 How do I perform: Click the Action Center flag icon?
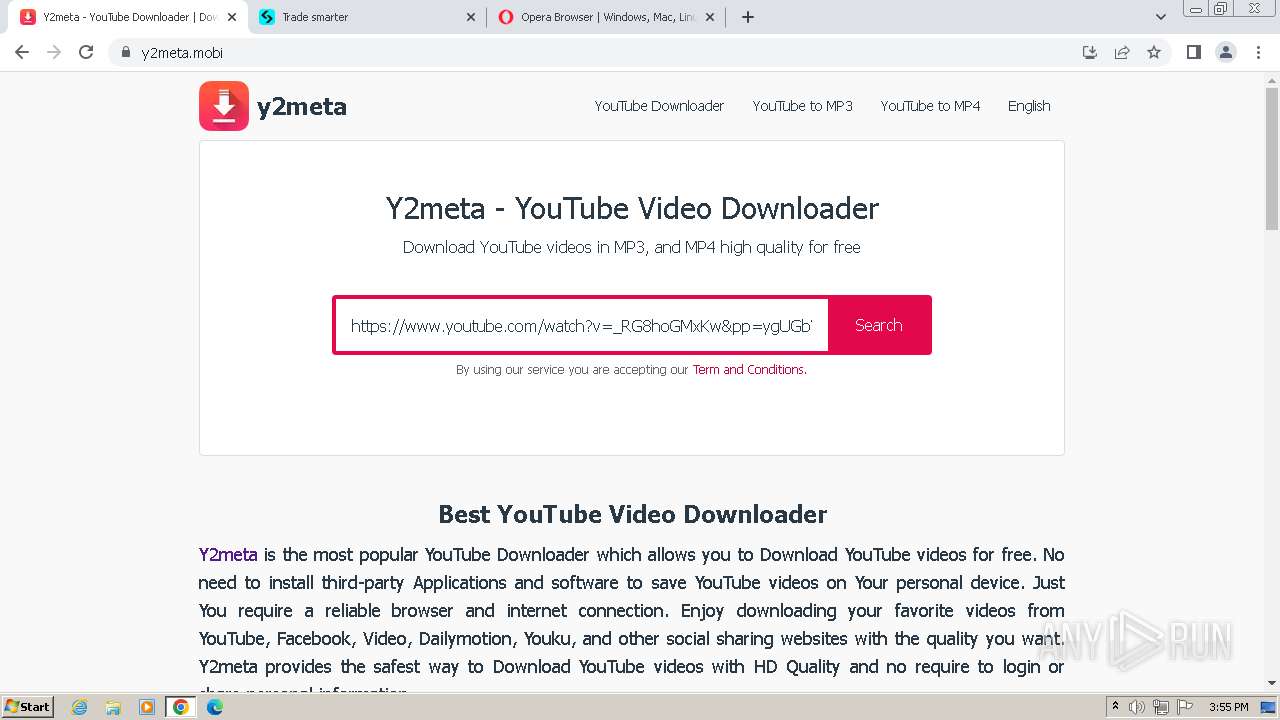[1185, 707]
